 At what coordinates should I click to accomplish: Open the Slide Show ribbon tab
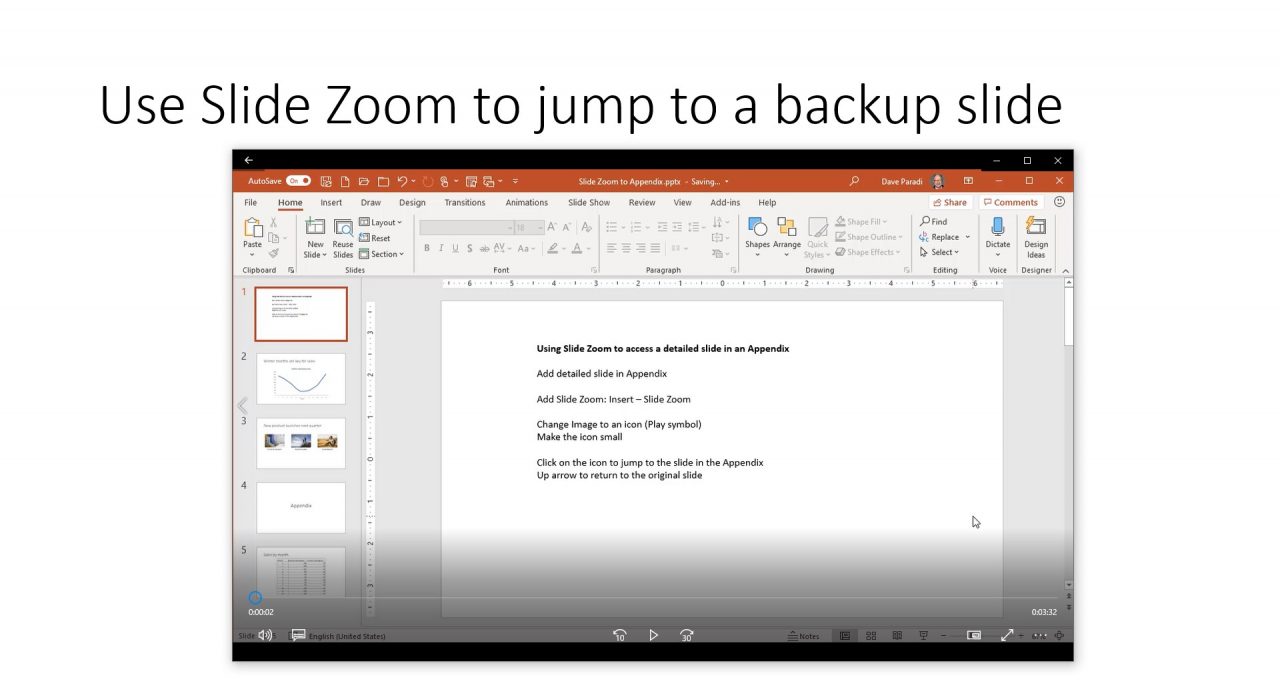pyautogui.click(x=588, y=202)
